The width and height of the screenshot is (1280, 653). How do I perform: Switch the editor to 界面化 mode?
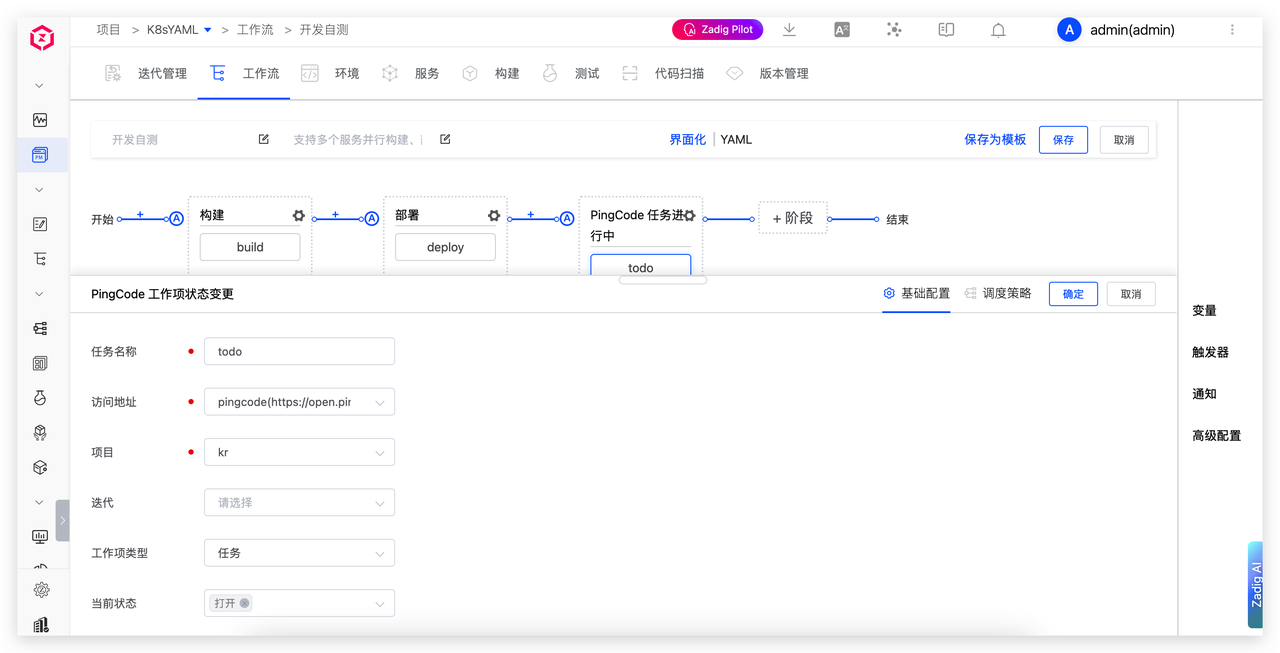(x=687, y=140)
